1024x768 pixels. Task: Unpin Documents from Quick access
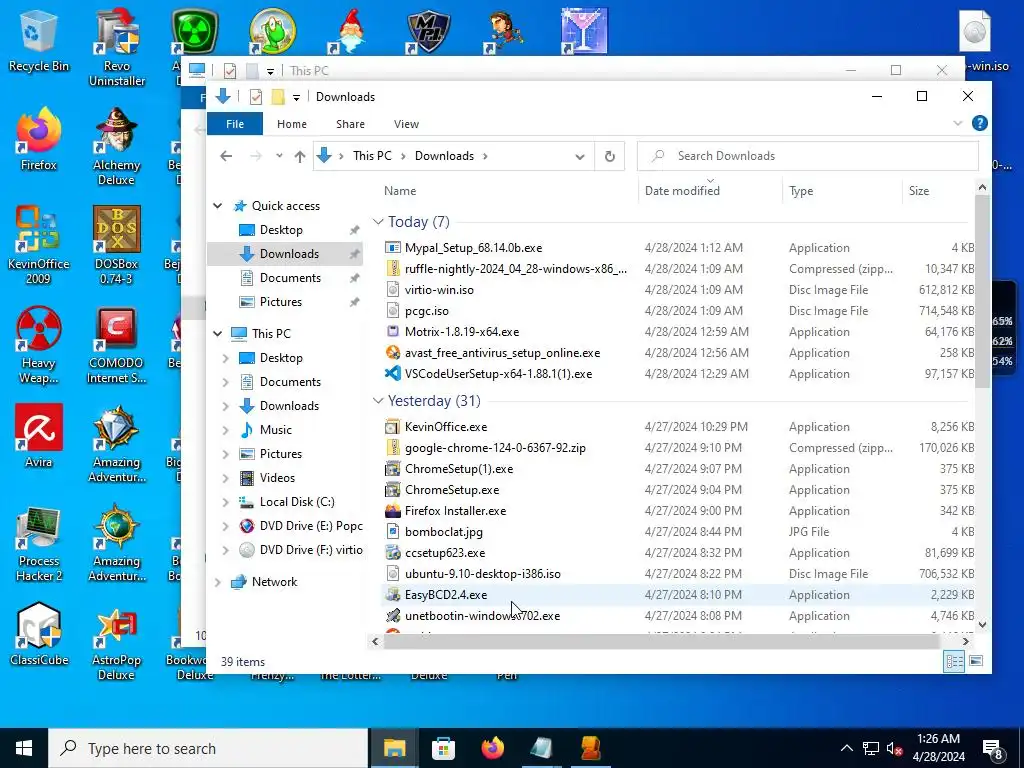pyautogui.click(x=355, y=278)
